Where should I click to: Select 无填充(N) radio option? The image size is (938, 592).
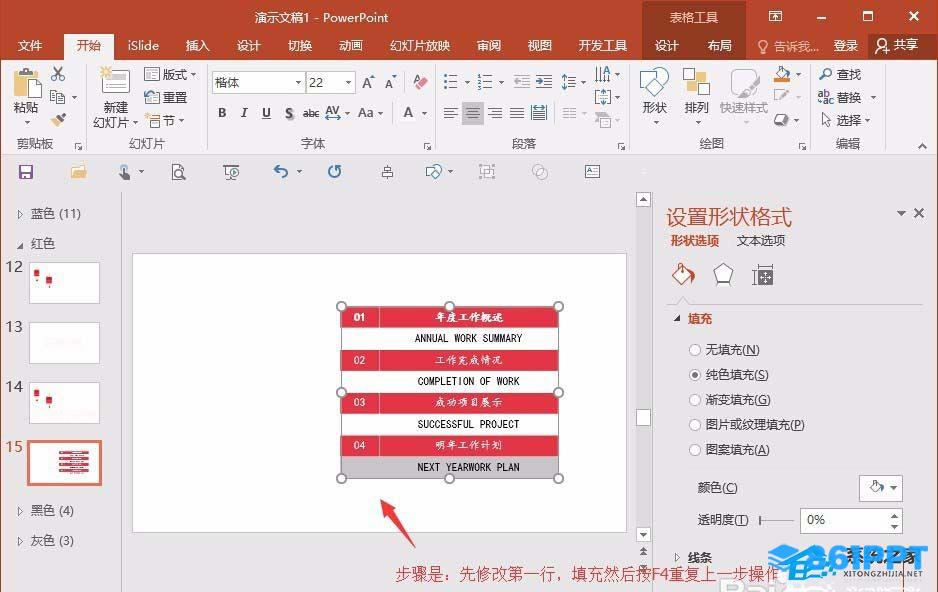pyautogui.click(x=695, y=350)
